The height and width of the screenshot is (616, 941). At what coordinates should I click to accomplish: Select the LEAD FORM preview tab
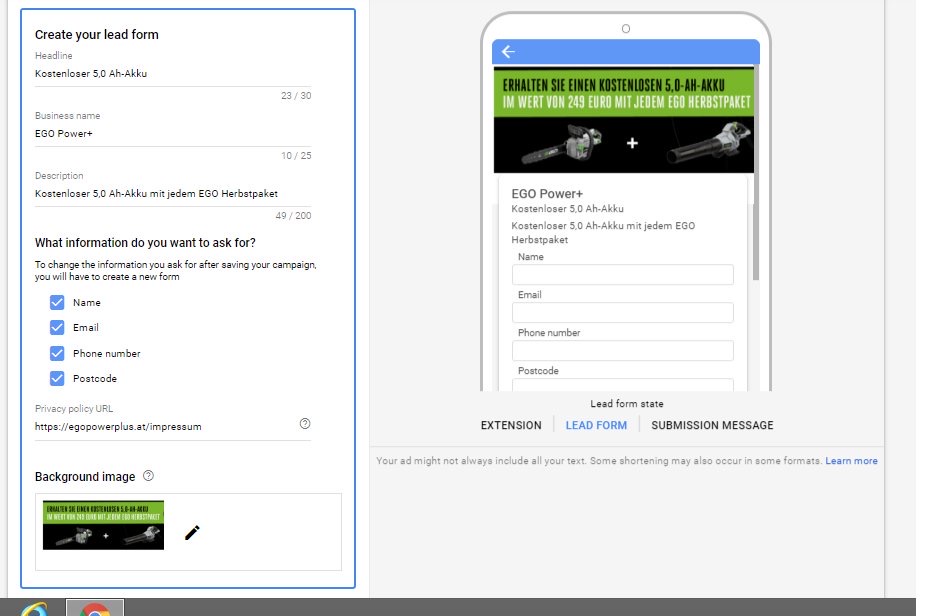click(x=596, y=425)
